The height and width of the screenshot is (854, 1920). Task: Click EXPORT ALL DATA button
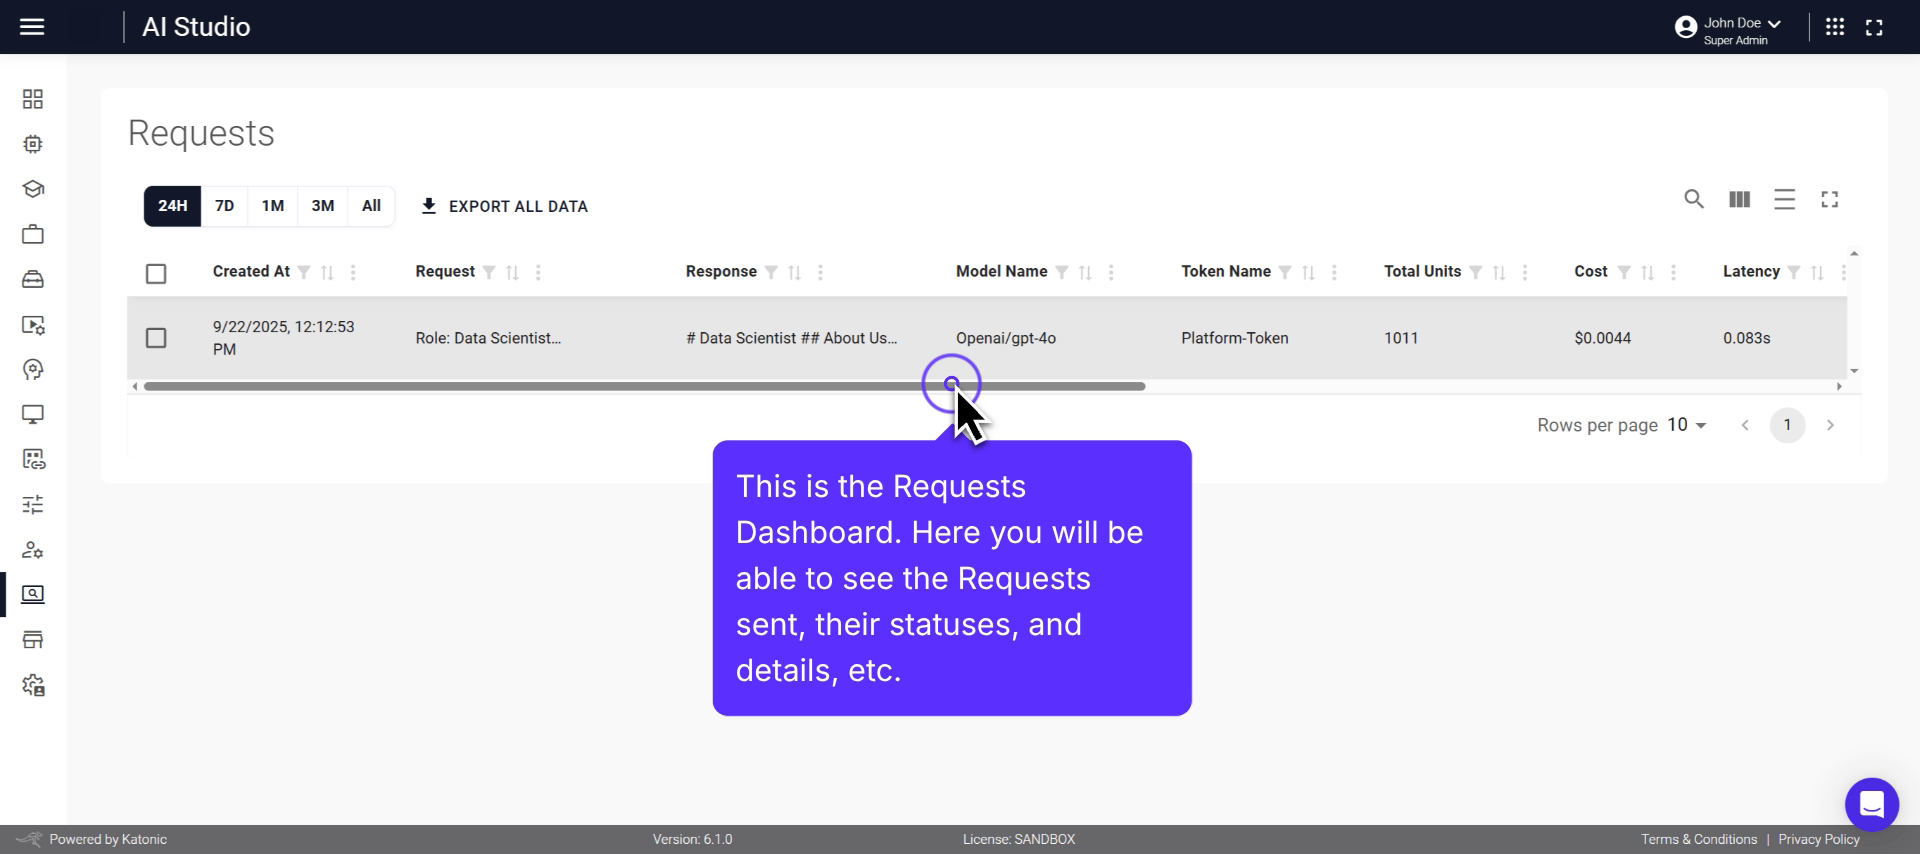[x=504, y=206]
